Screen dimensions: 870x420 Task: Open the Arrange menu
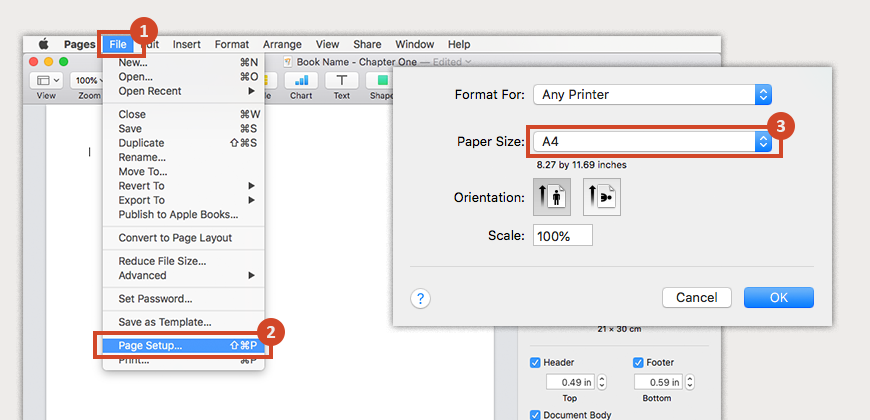coord(282,44)
